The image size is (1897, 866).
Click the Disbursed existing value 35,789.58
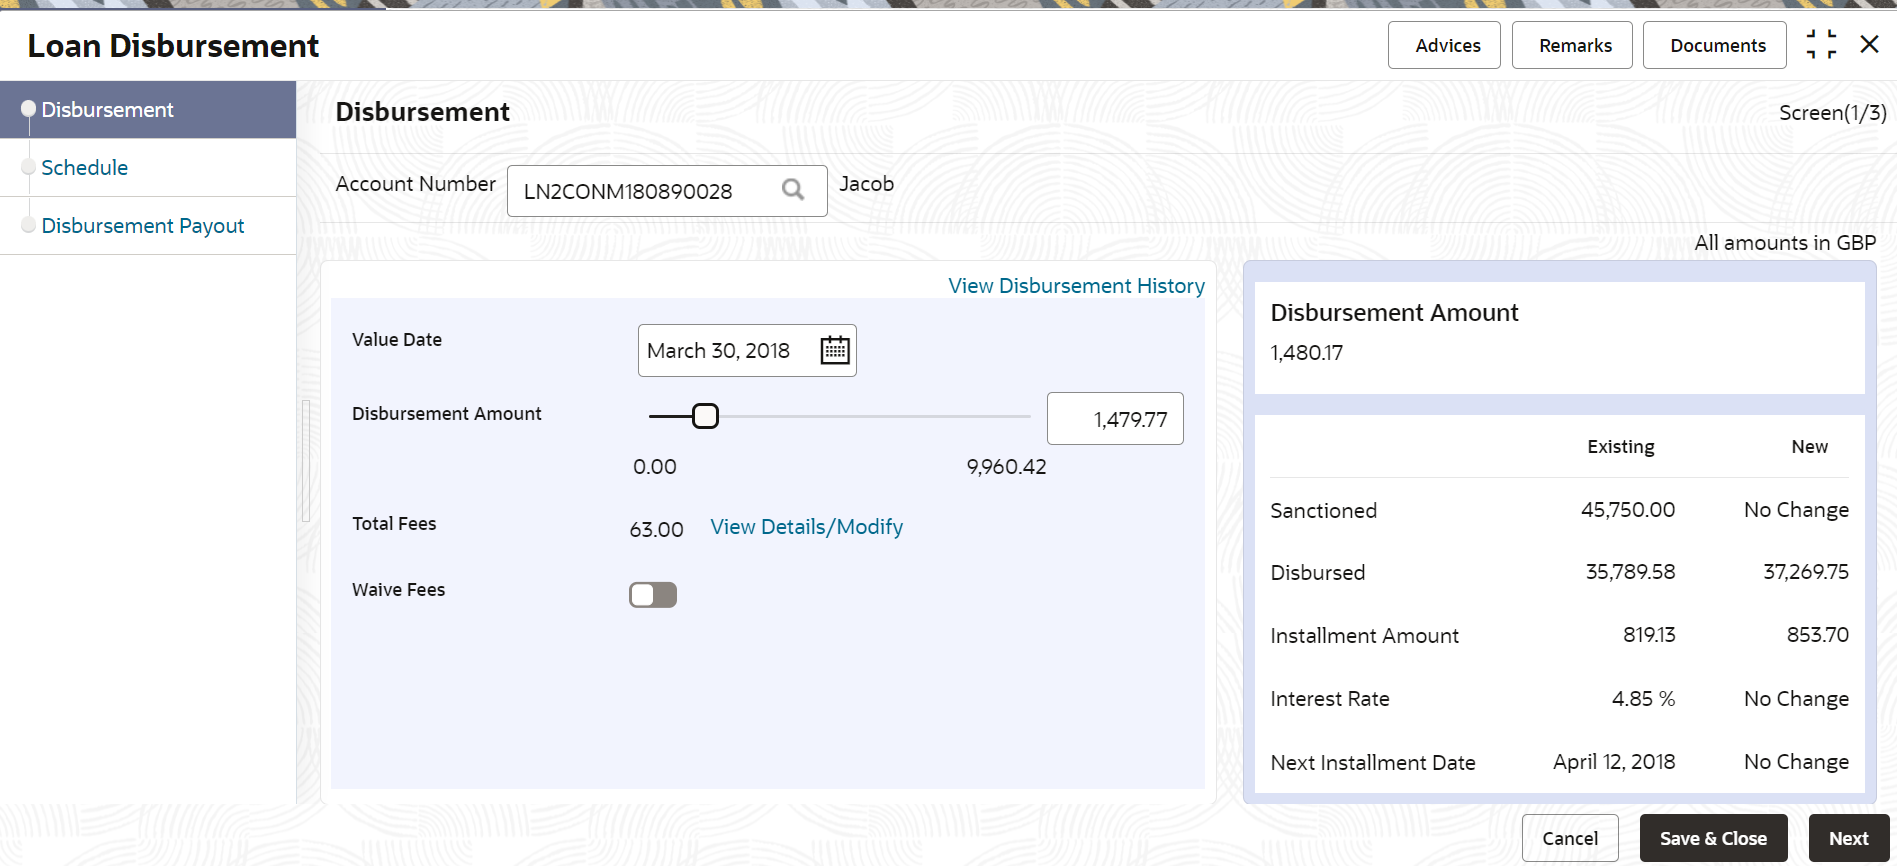click(x=1630, y=572)
